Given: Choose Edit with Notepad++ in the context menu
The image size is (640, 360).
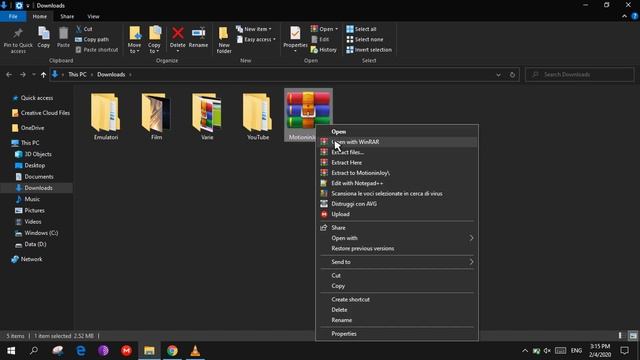Looking at the screenshot, I should pos(397,183).
